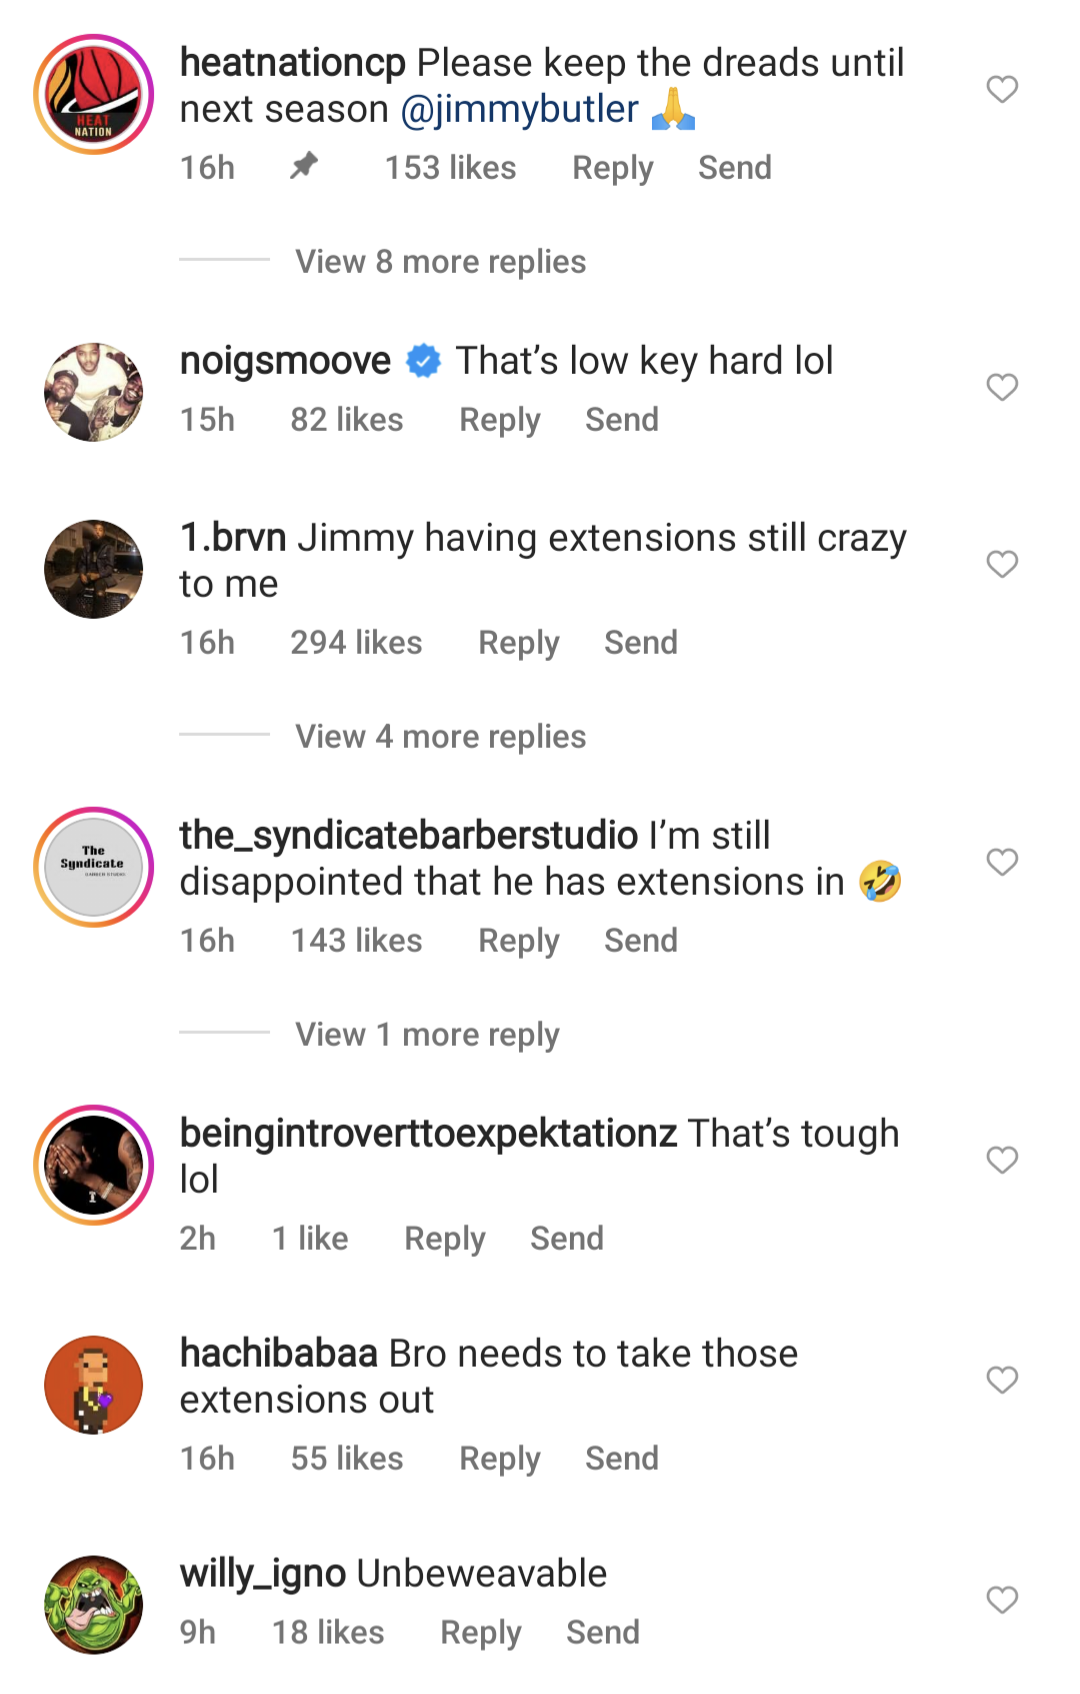1080x1694 pixels.
Task: Expand 'View 4 more replies'
Action: pyautogui.click(x=440, y=736)
